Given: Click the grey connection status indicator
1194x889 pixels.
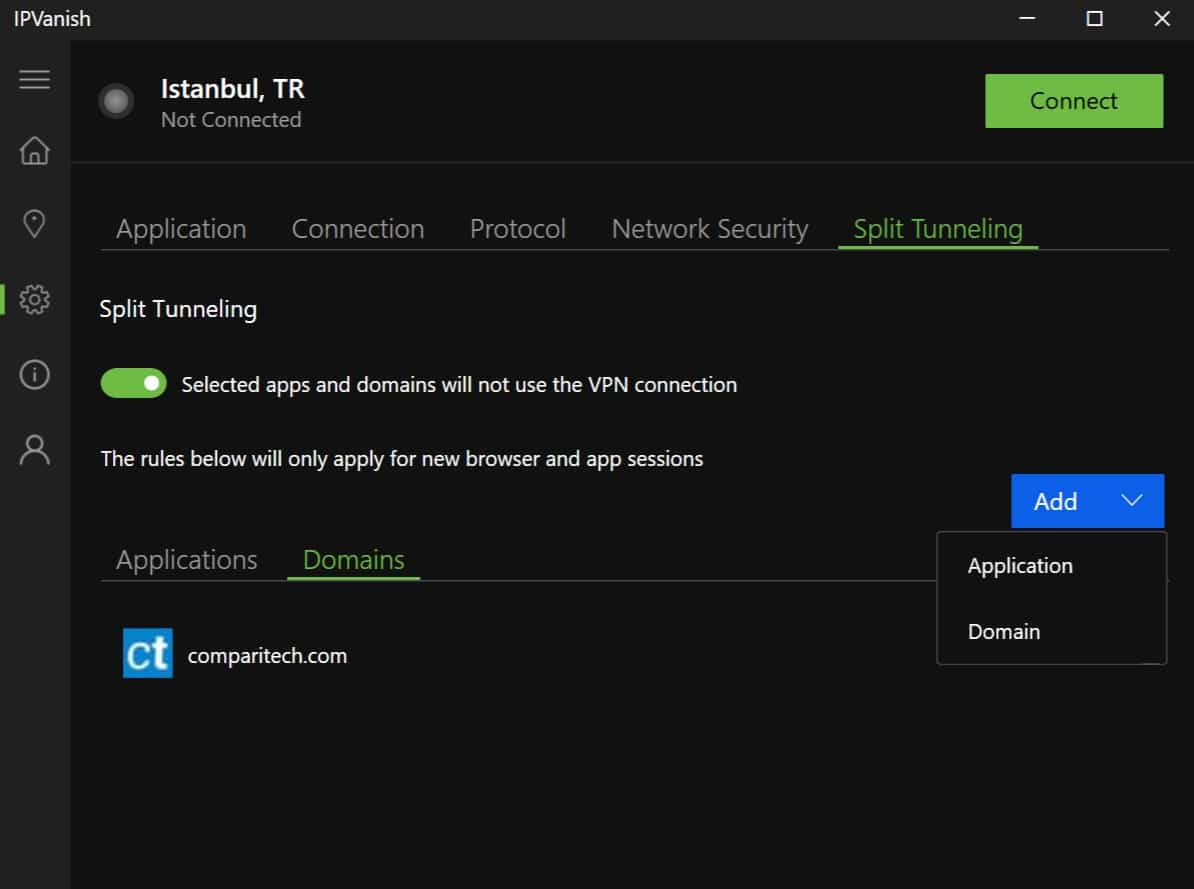Looking at the screenshot, I should coord(117,101).
